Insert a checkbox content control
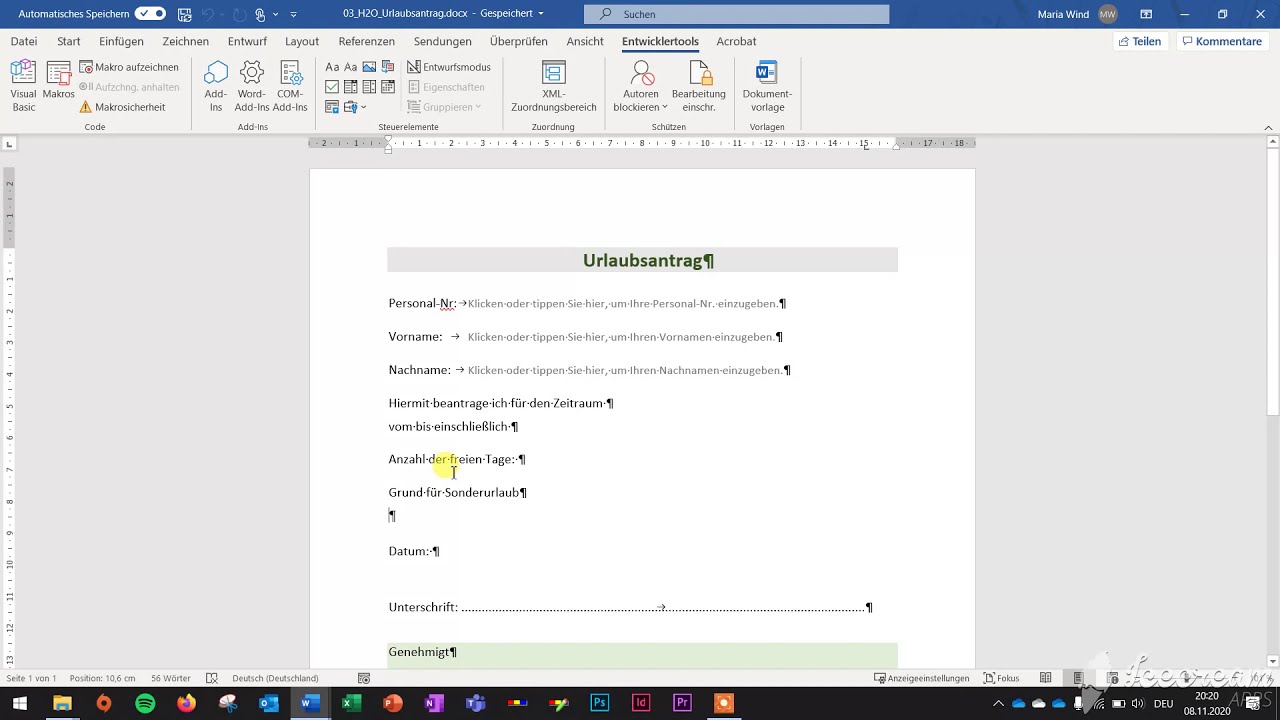 point(332,87)
